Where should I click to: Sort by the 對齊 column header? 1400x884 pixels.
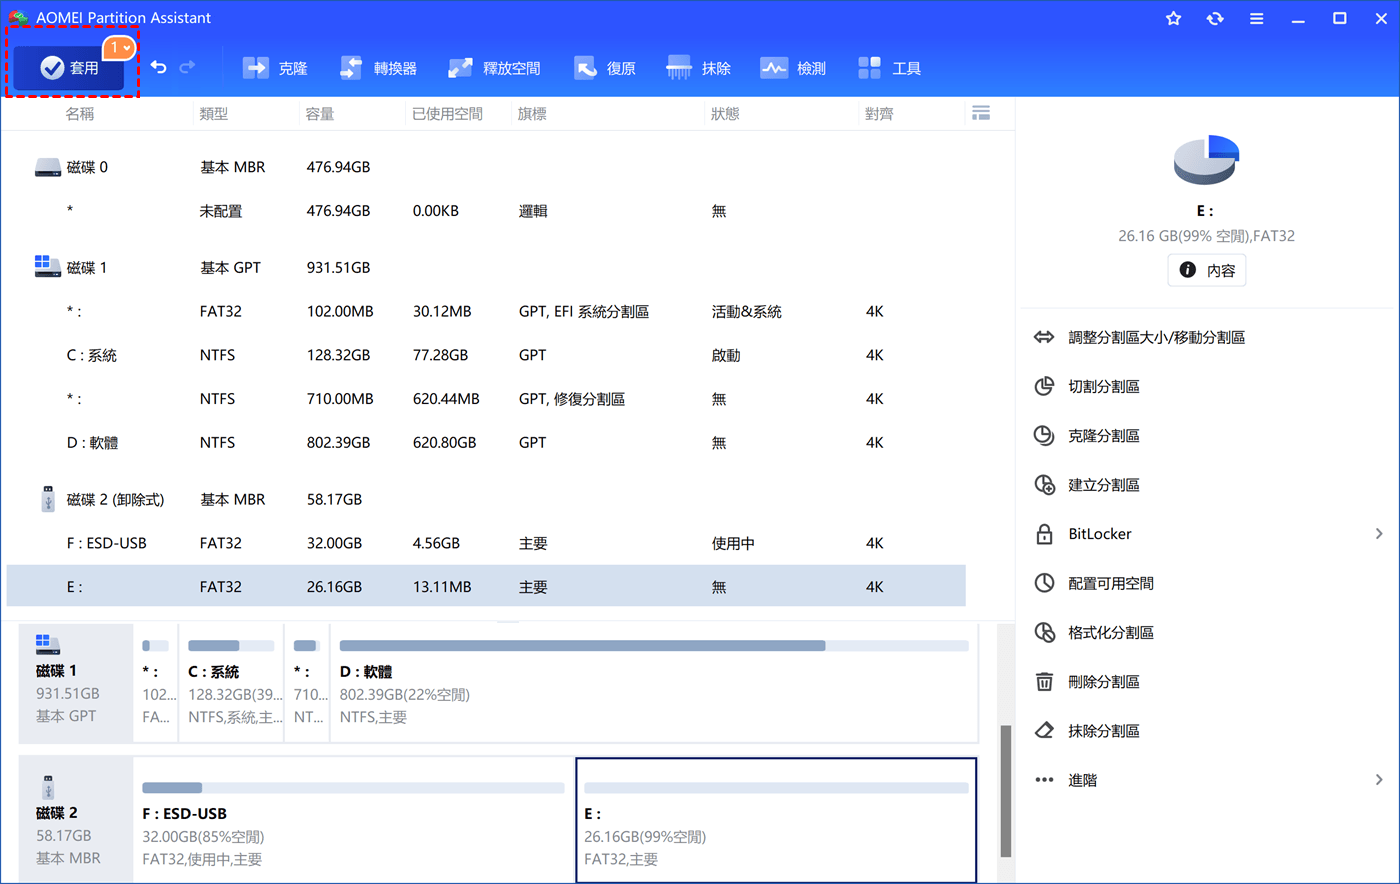879,114
